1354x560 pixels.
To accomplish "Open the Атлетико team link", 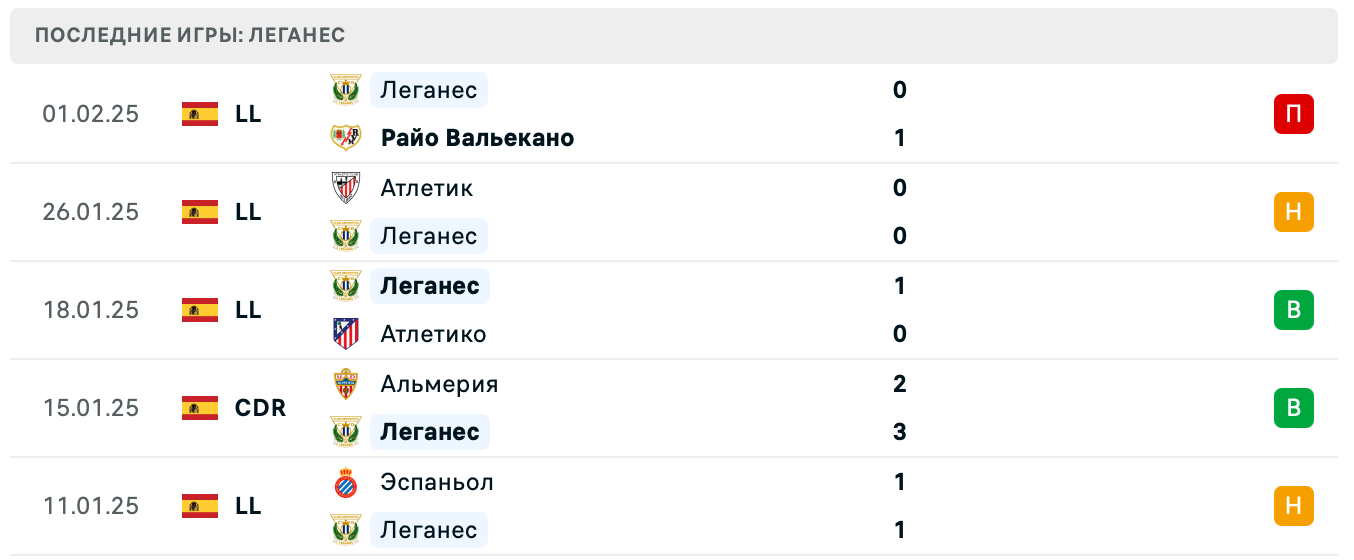I will [x=433, y=334].
